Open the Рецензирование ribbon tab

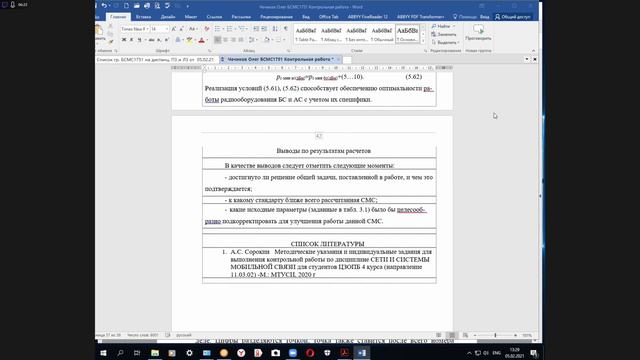(x=276, y=17)
